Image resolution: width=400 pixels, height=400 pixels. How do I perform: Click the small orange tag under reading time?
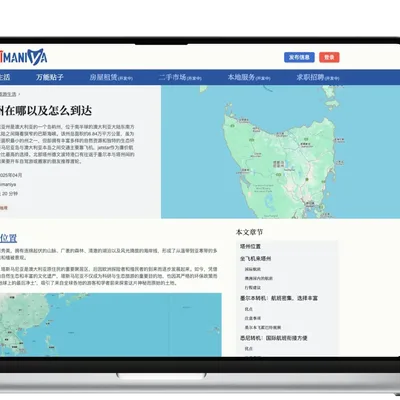point(4,208)
